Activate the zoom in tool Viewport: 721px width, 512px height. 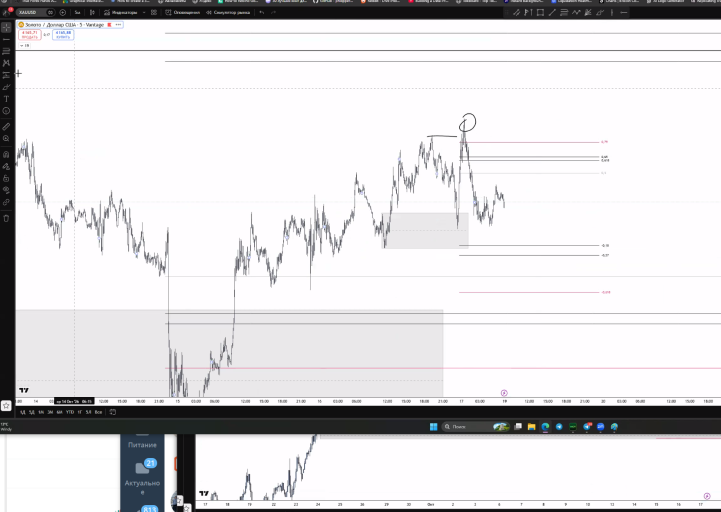pos(6,138)
